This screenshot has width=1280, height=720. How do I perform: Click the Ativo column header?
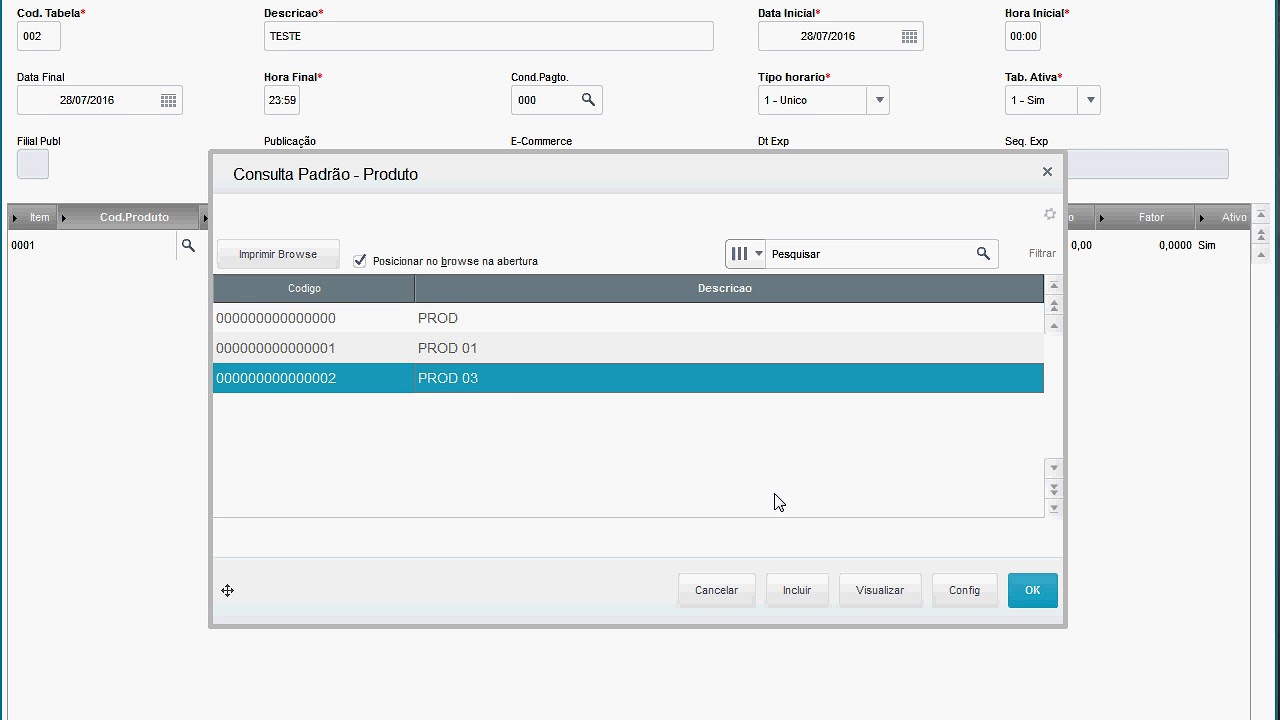coord(1223,217)
